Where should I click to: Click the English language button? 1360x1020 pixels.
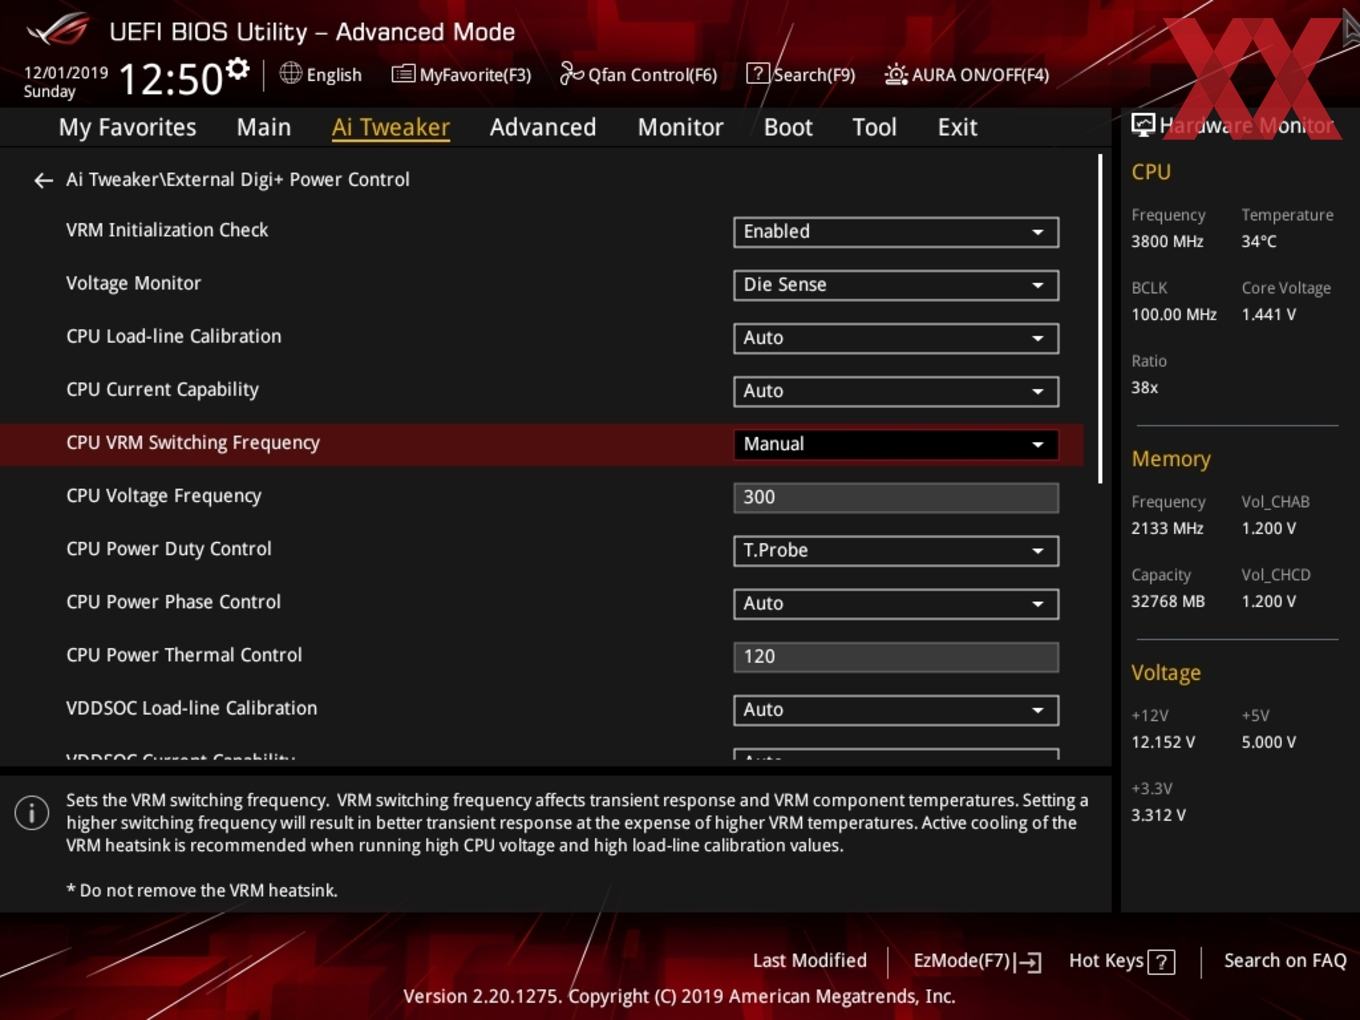[x=320, y=74]
